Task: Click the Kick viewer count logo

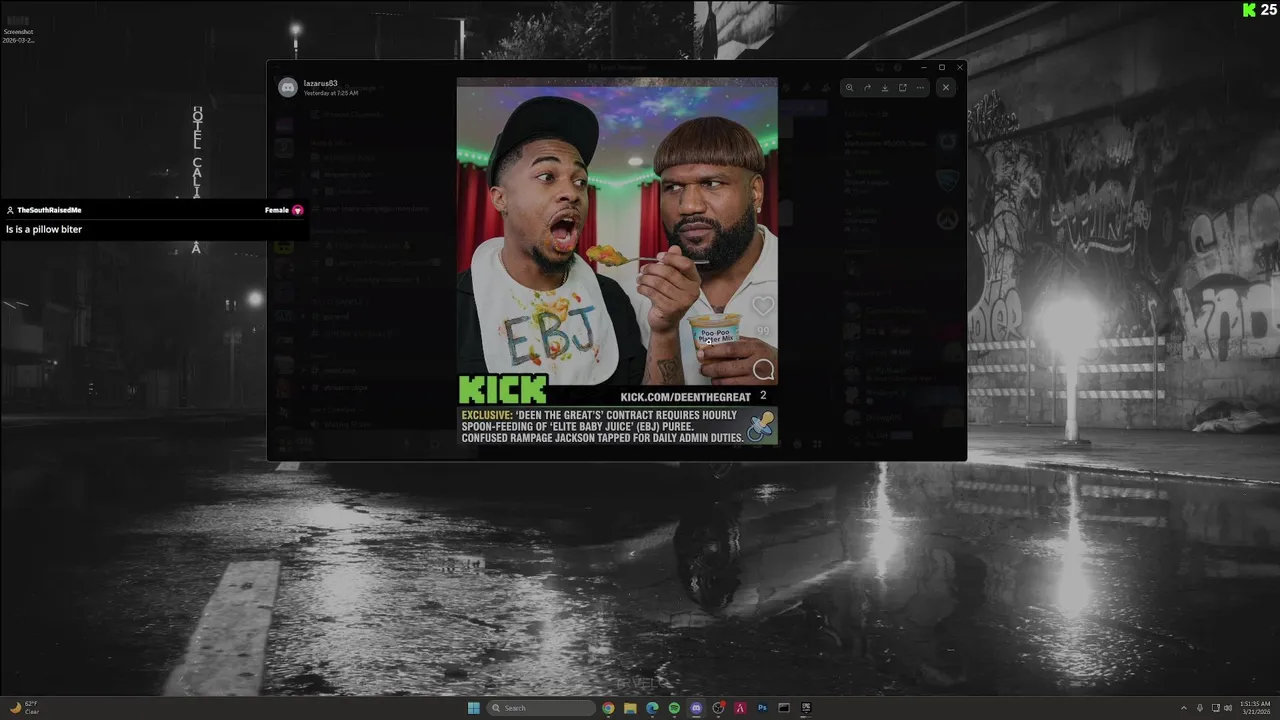Action: (x=1249, y=10)
